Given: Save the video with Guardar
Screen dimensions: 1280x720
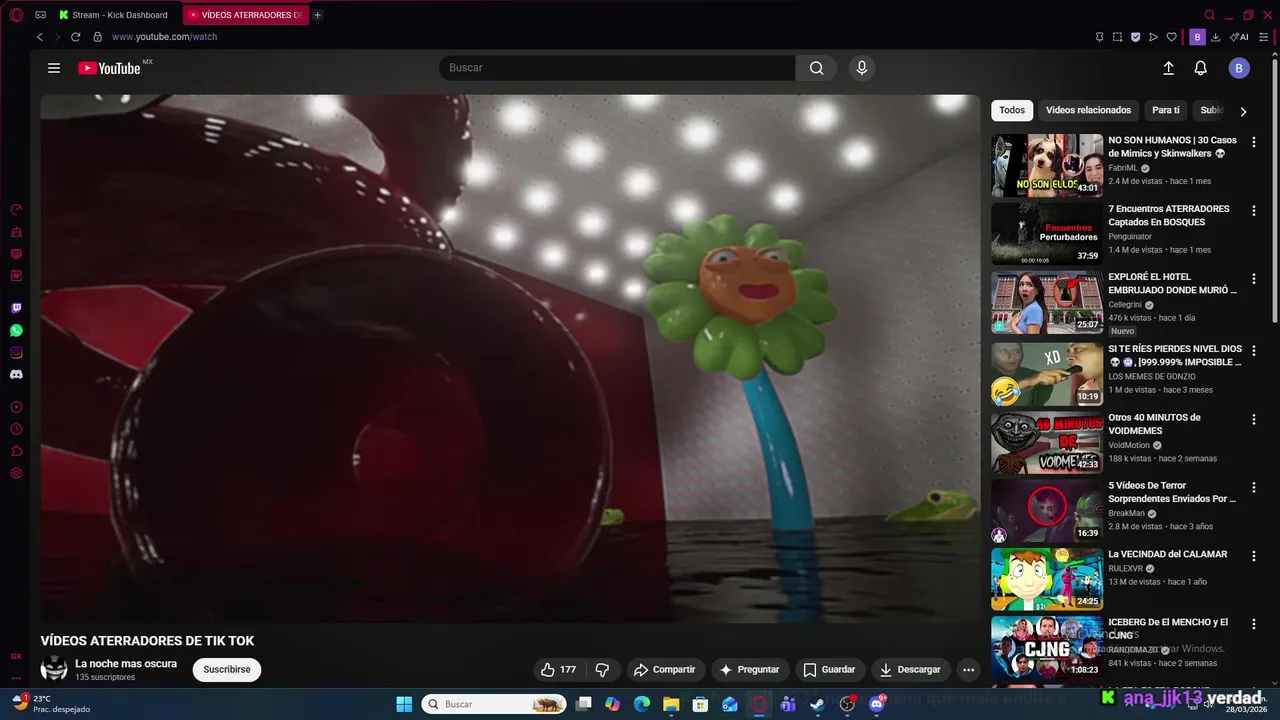Looking at the screenshot, I should 829,670.
